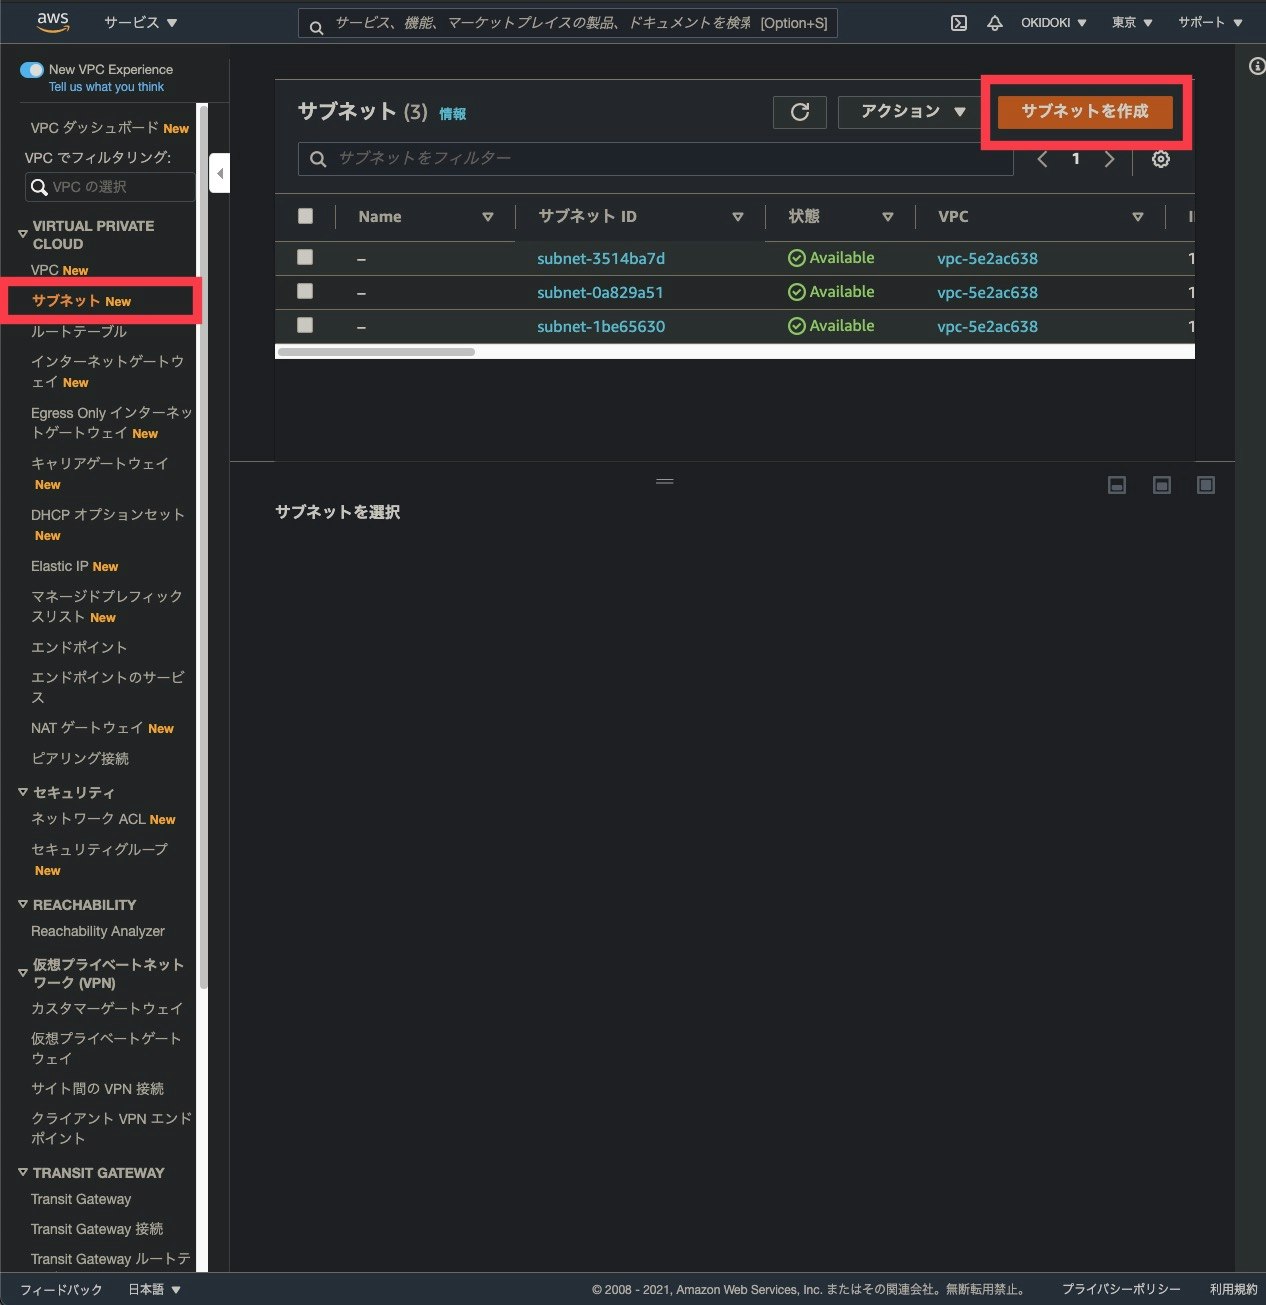Viewport: 1266px width, 1305px height.
Task: Open the info panel icon at right edge
Action: pos(1257,66)
